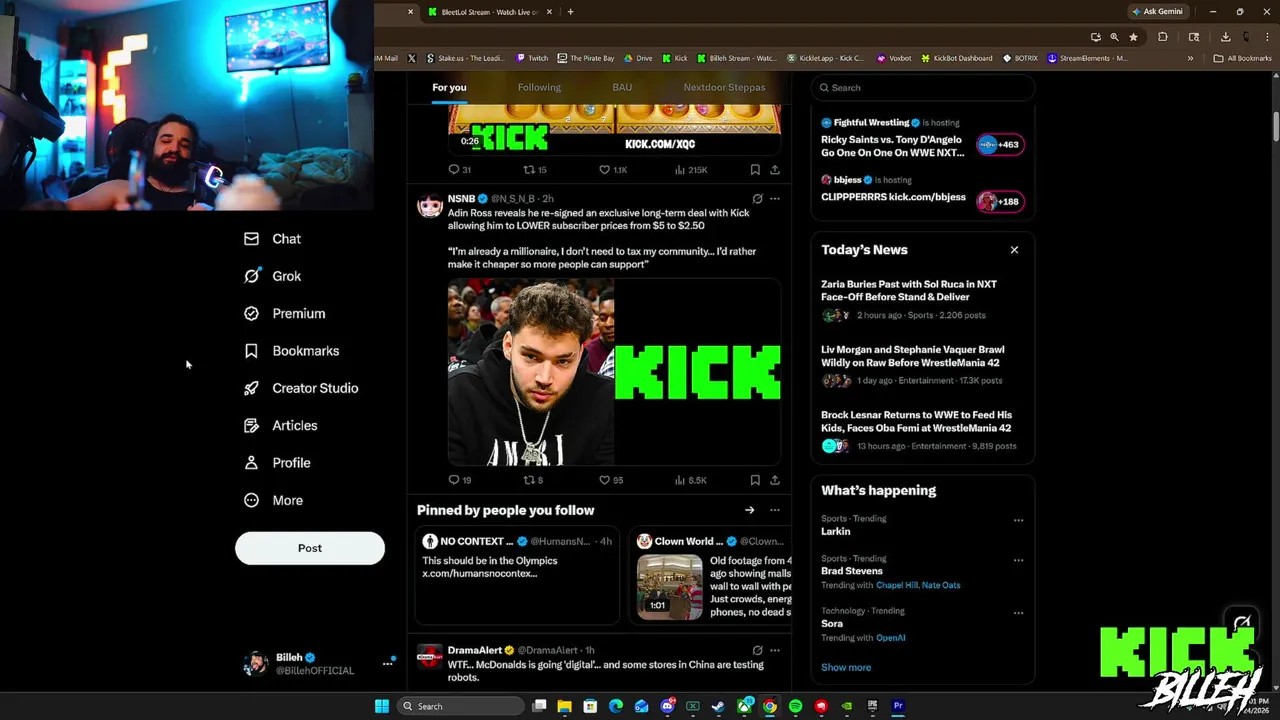
Task: Switch to the BAU tab
Action: coord(622,87)
